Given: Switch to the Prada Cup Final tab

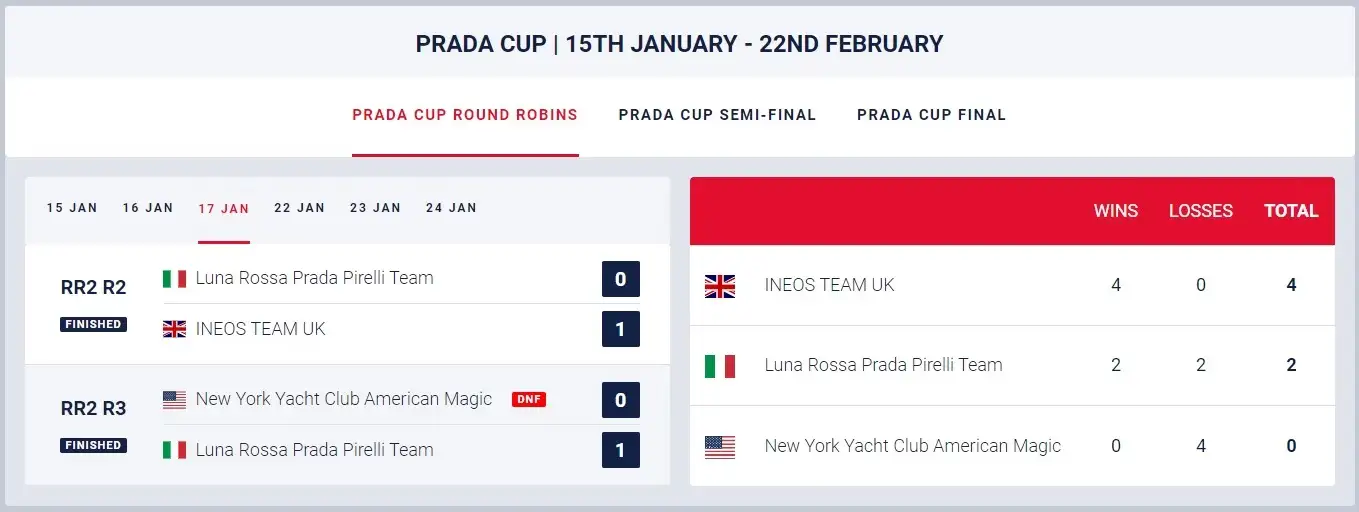Looking at the screenshot, I should [931, 115].
